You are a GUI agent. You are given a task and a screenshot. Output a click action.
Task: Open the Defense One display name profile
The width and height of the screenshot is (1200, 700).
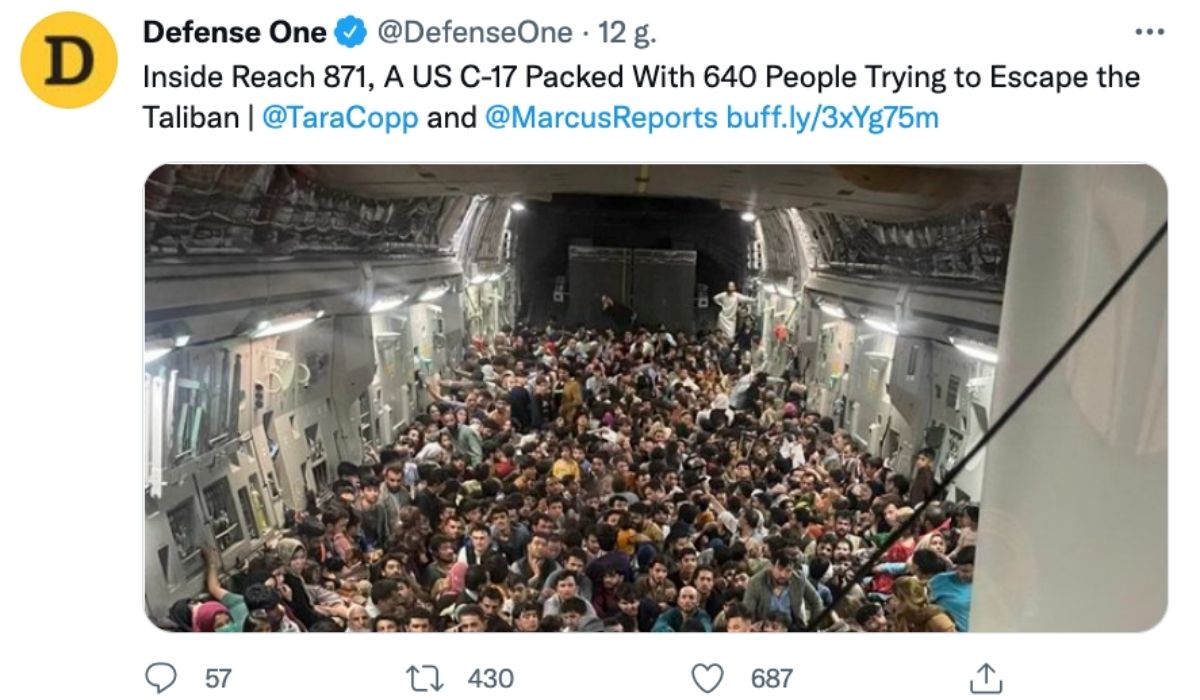coord(235,33)
